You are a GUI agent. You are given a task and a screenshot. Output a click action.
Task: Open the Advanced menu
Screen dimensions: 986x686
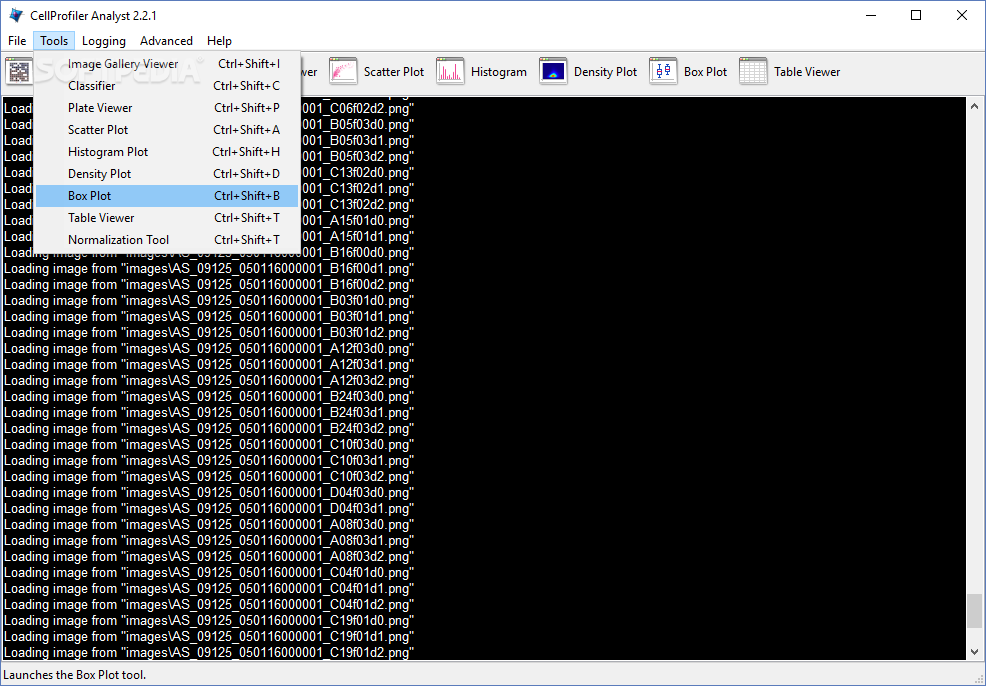pyautogui.click(x=166, y=41)
